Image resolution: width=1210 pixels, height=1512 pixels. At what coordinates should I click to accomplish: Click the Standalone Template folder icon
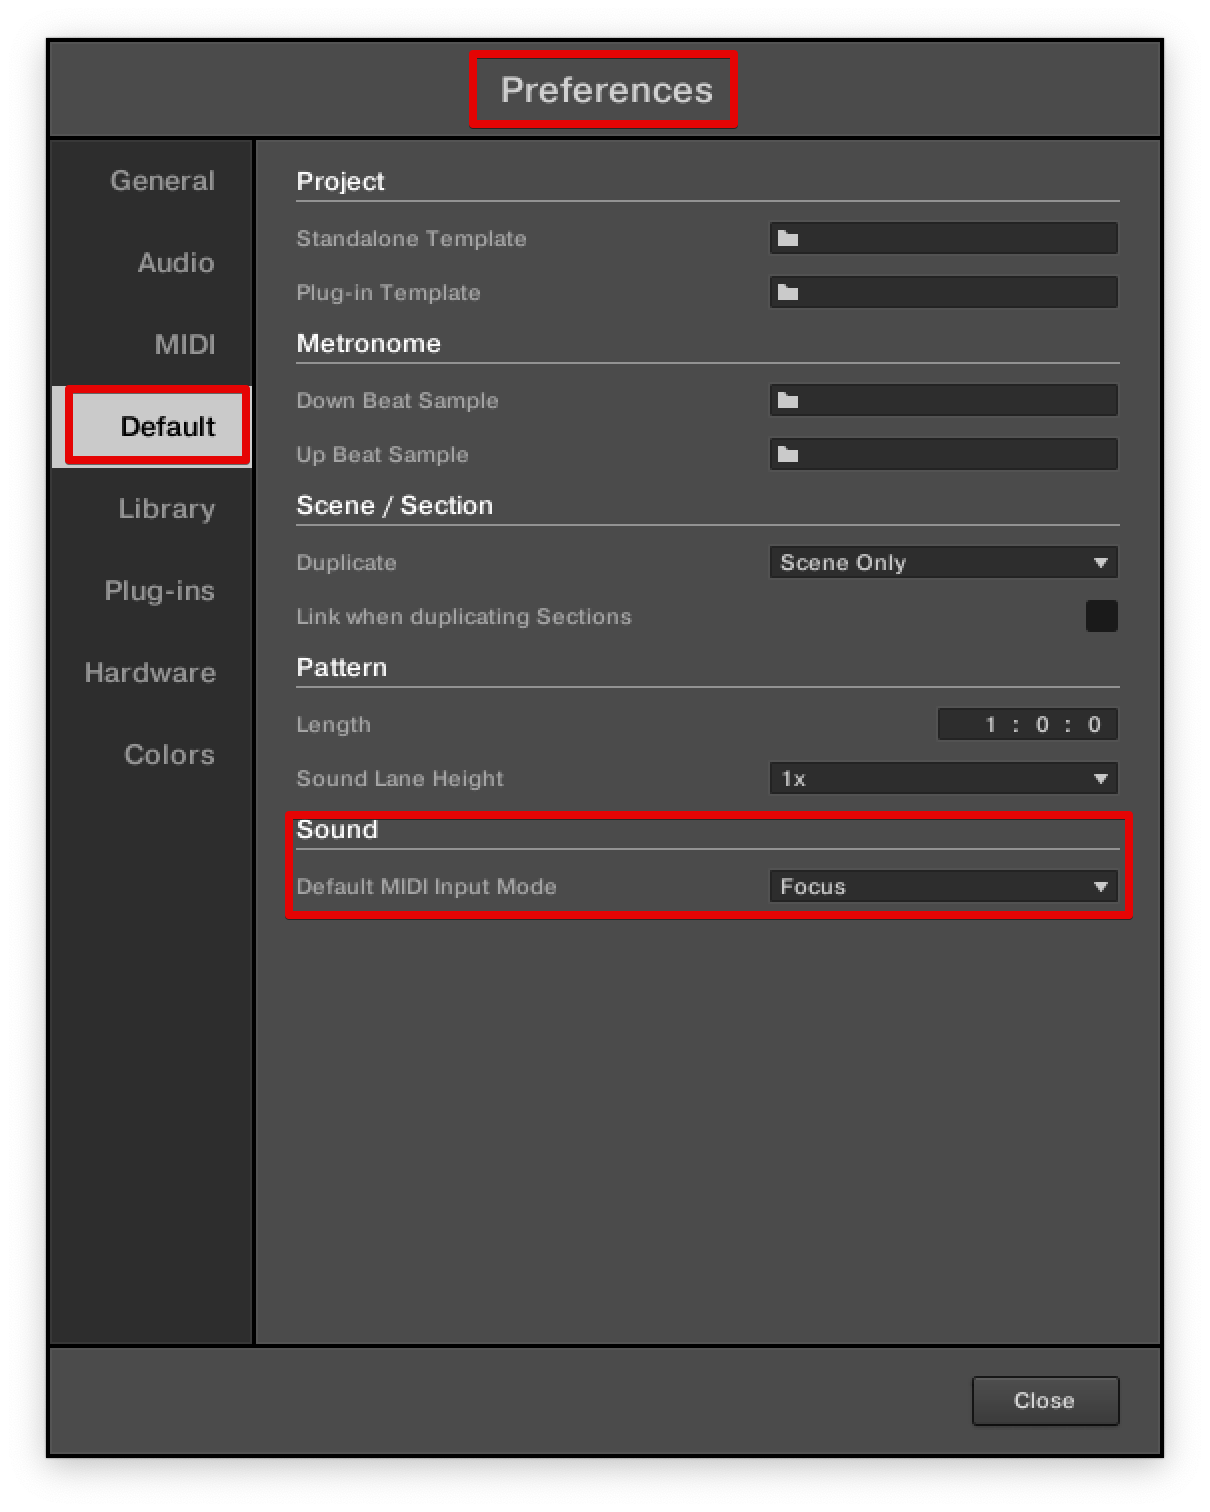pos(788,238)
